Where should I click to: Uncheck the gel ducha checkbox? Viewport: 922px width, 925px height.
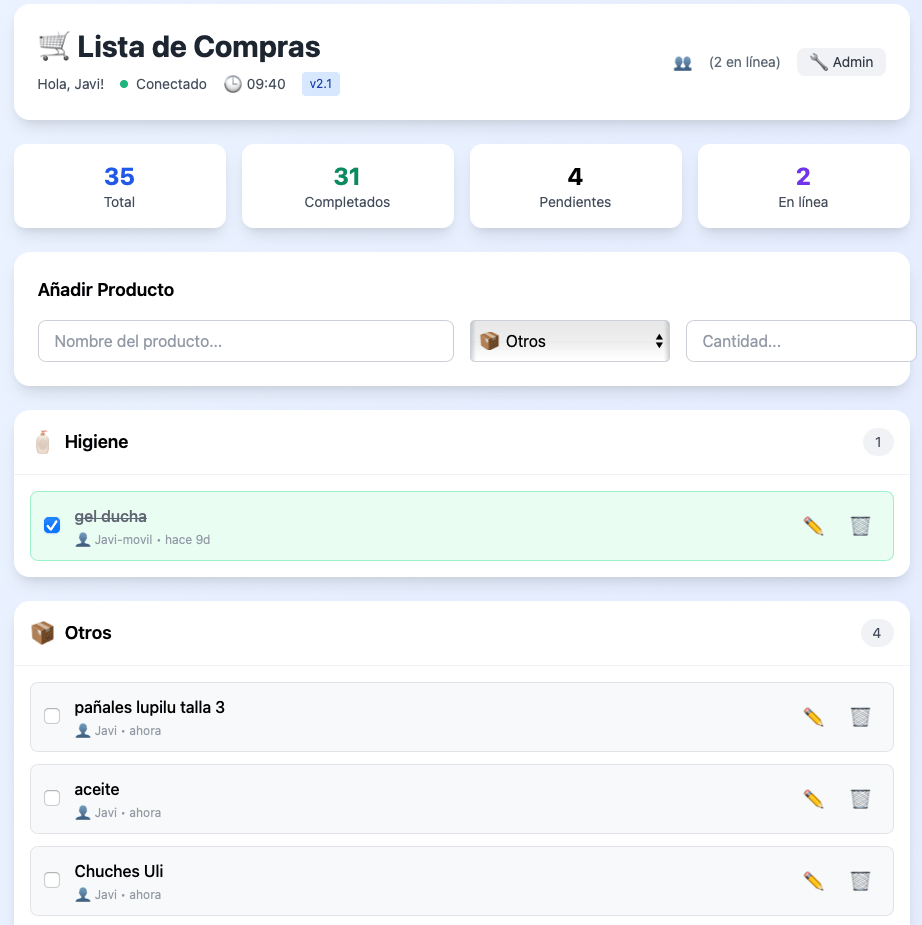tap(52, 526)
